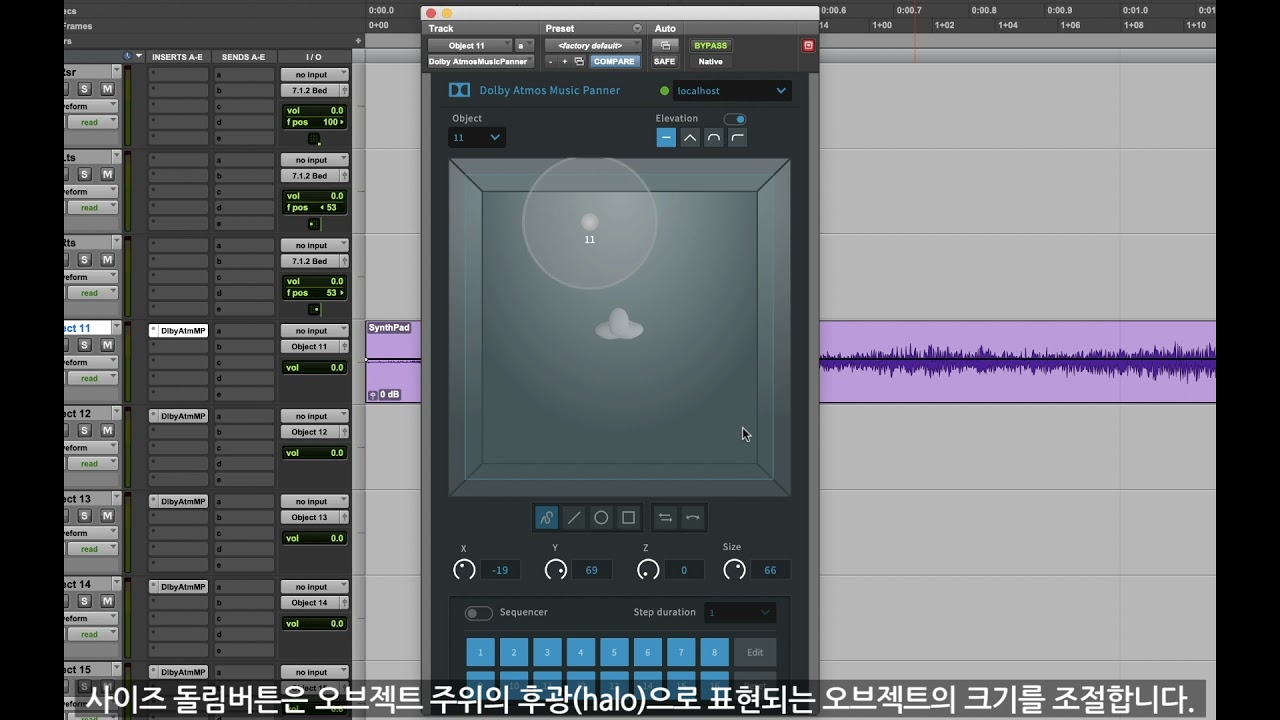1280x720 pixels.
Task: Toggle the COMPARE button
Action: point(614,62)
